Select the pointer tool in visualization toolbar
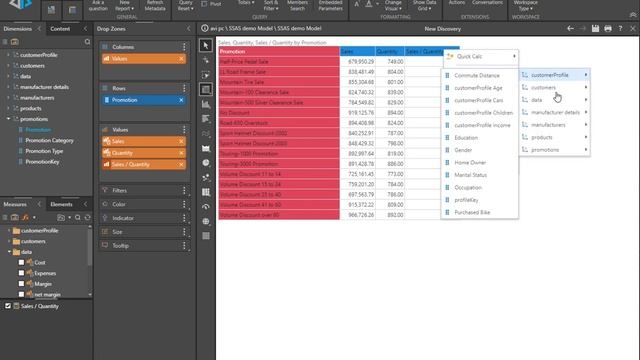Screen dimensions: 640x360 [x=206, y=45]
